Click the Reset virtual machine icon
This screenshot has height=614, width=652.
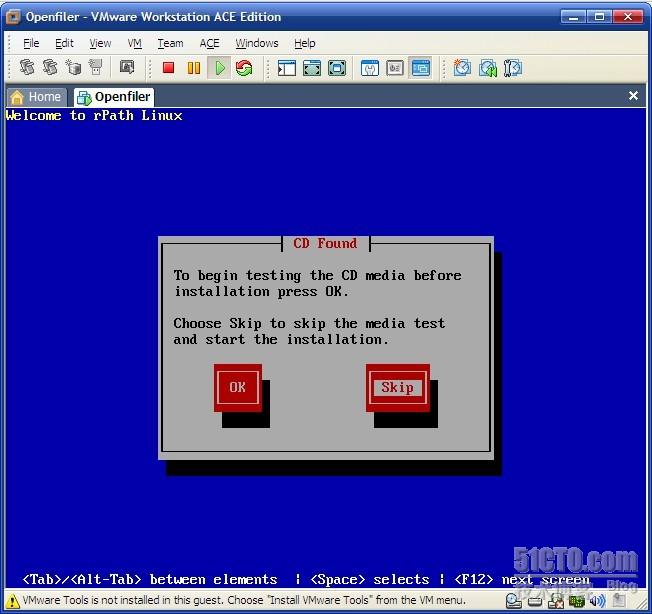(x=244, y=68)
